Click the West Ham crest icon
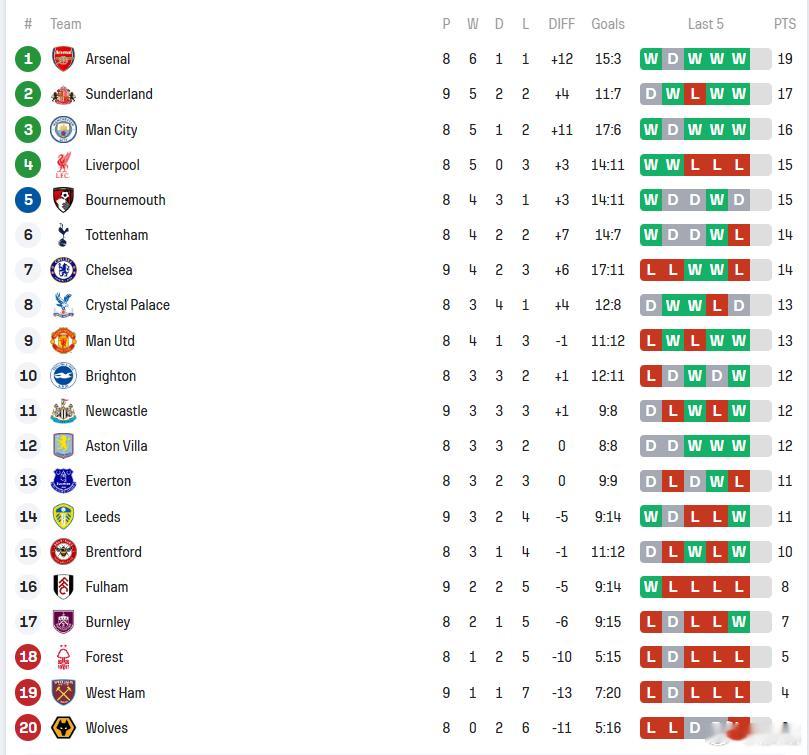The height and width of the screenshot is (755, 809). 63,693
